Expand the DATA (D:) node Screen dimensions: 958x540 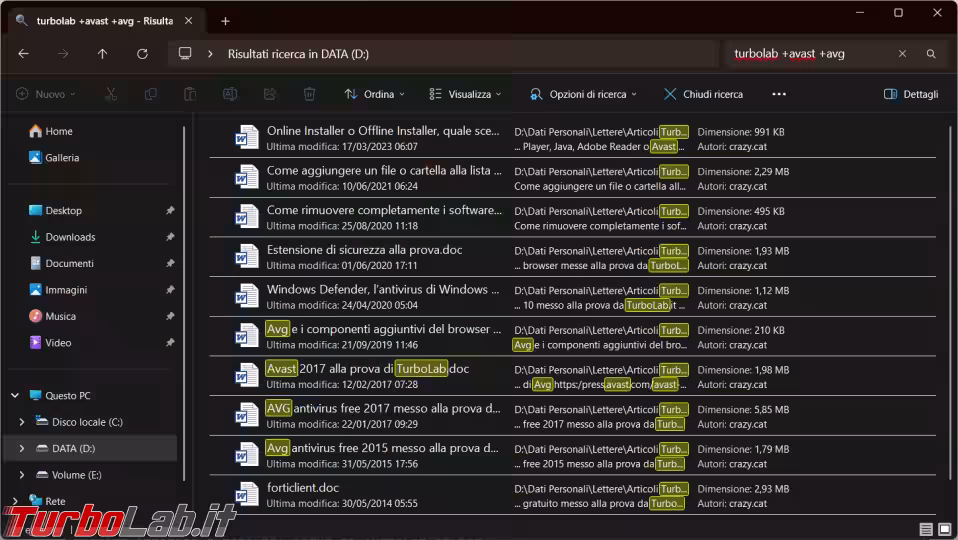[22, 448]
